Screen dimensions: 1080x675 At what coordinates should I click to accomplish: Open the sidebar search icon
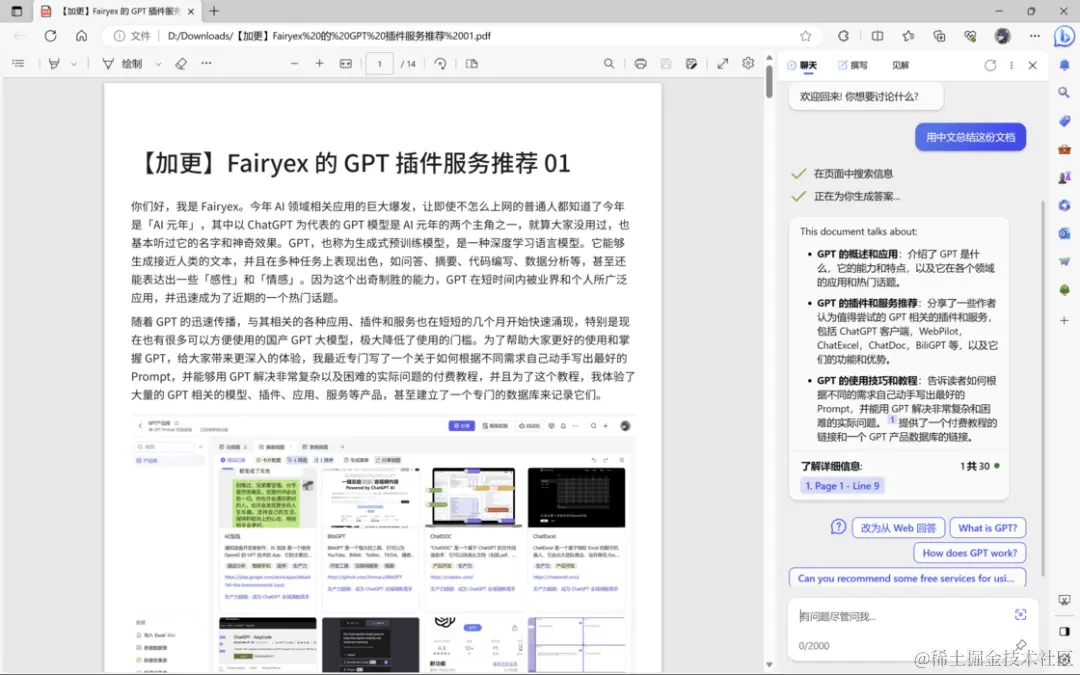point(1064,92)
